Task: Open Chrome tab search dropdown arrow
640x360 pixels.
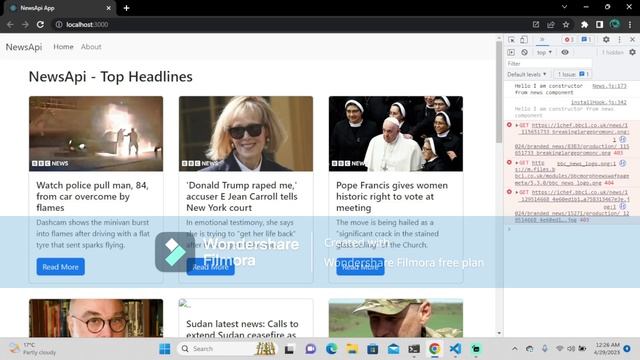Action: (x=564, y=7)
